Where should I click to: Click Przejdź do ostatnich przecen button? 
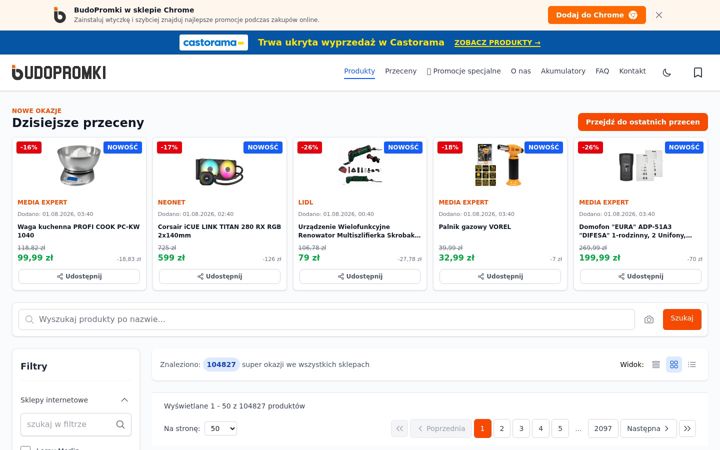point(642,122)
